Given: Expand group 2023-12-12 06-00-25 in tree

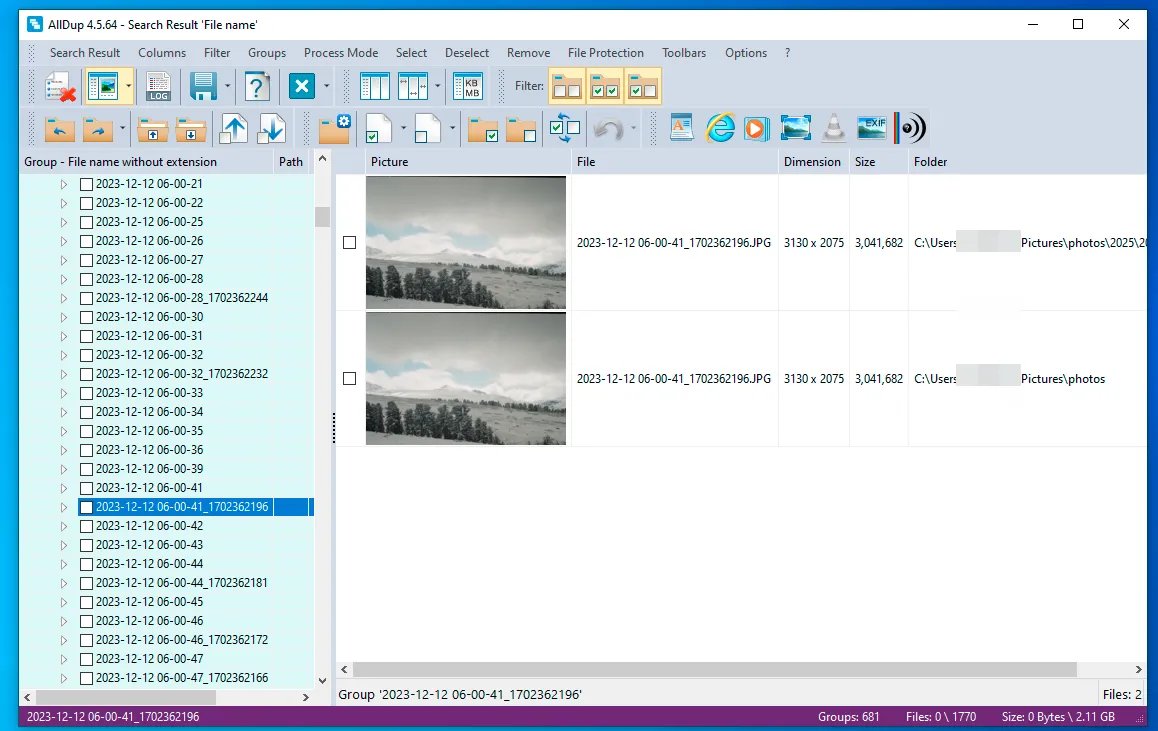Looking at the screenshot, I should 63,222.
